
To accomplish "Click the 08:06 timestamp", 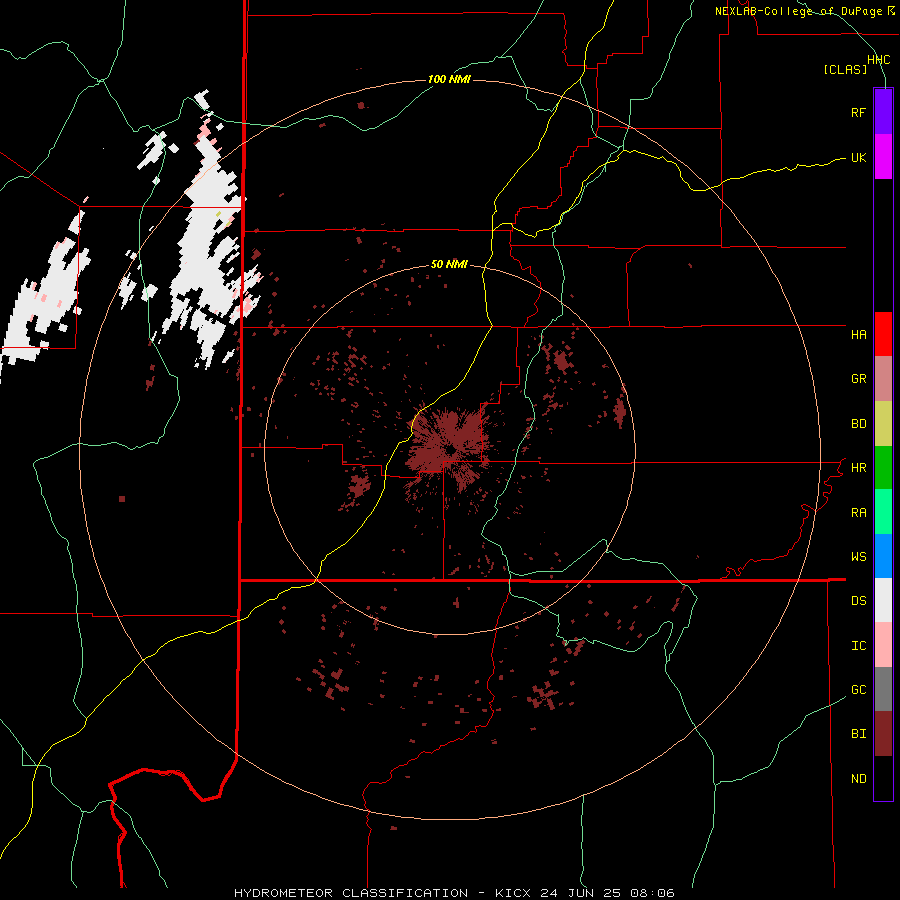I will click(652, 893).
